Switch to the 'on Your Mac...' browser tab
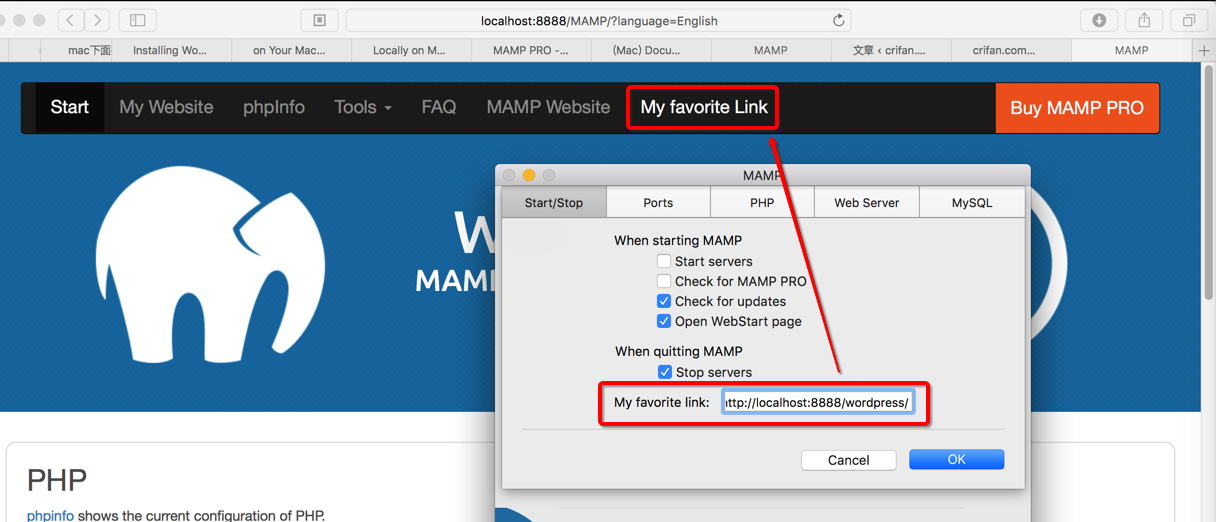Image resolution: width=1216 pixels, height=522 pixels. click(x=291, y=50)
